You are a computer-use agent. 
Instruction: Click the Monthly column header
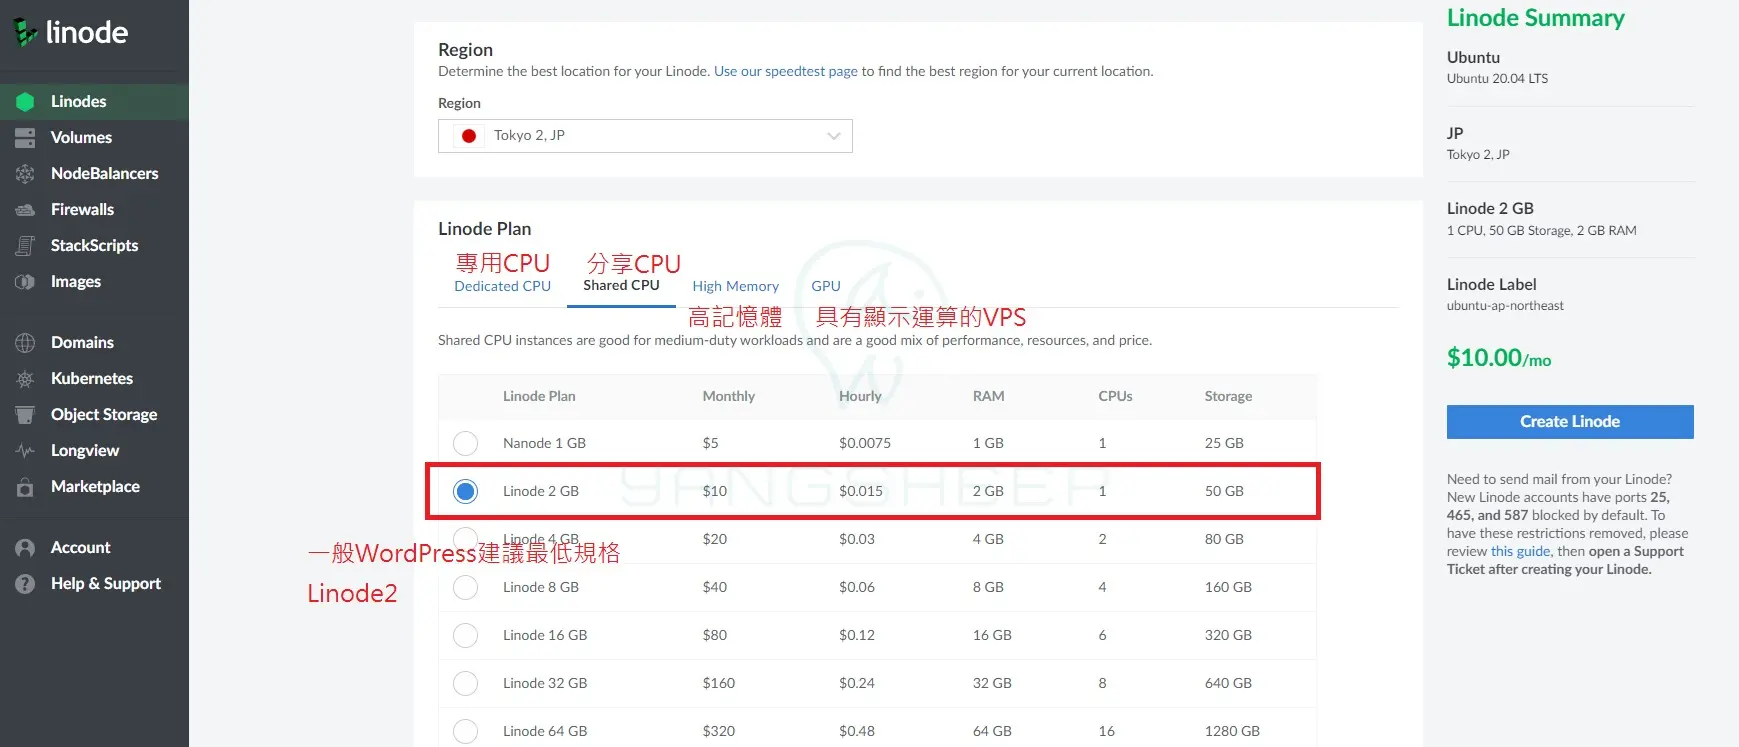728,397
